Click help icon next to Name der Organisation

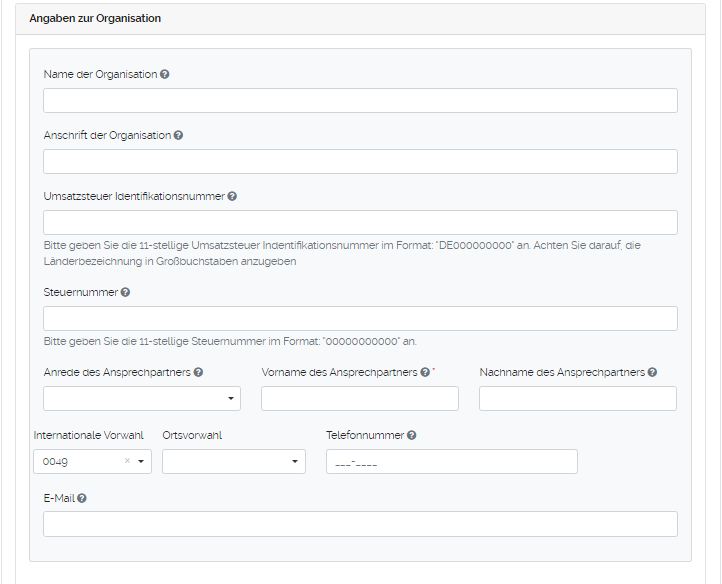(164, 75)
